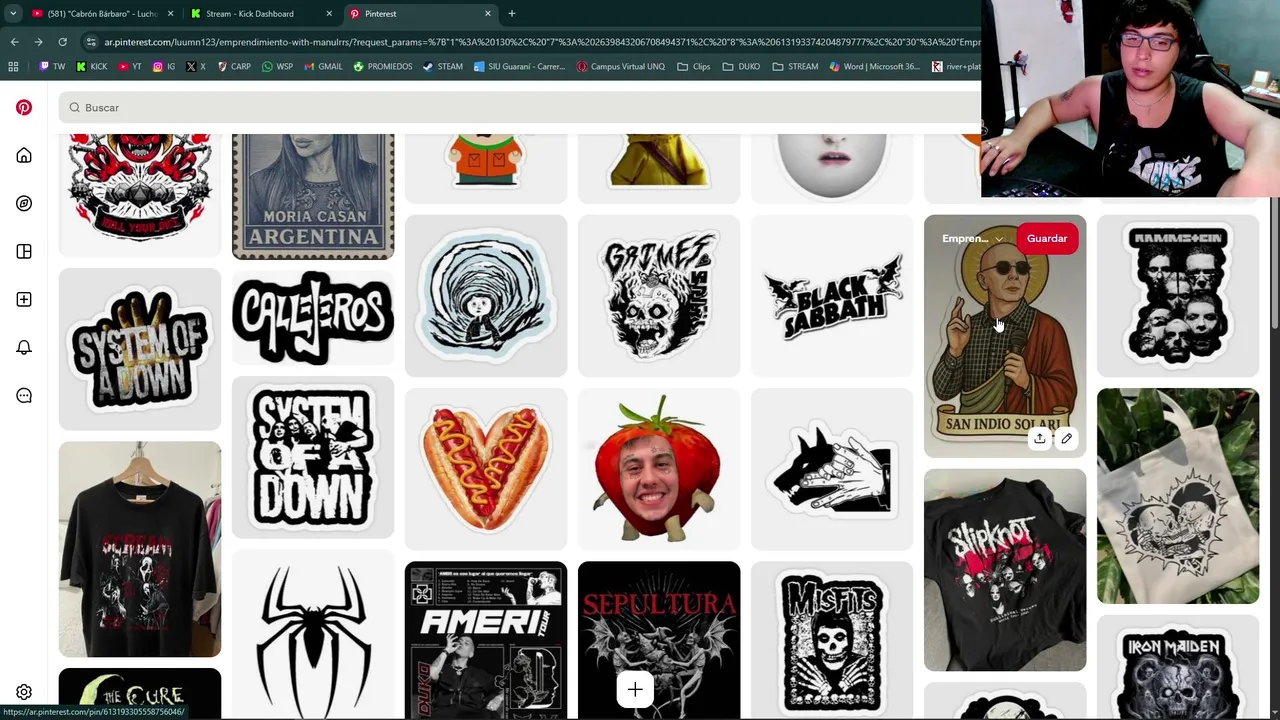Open the white tote bag pin
The width and height of the screenshot is (1280, 720).
tap(1178, 496)
